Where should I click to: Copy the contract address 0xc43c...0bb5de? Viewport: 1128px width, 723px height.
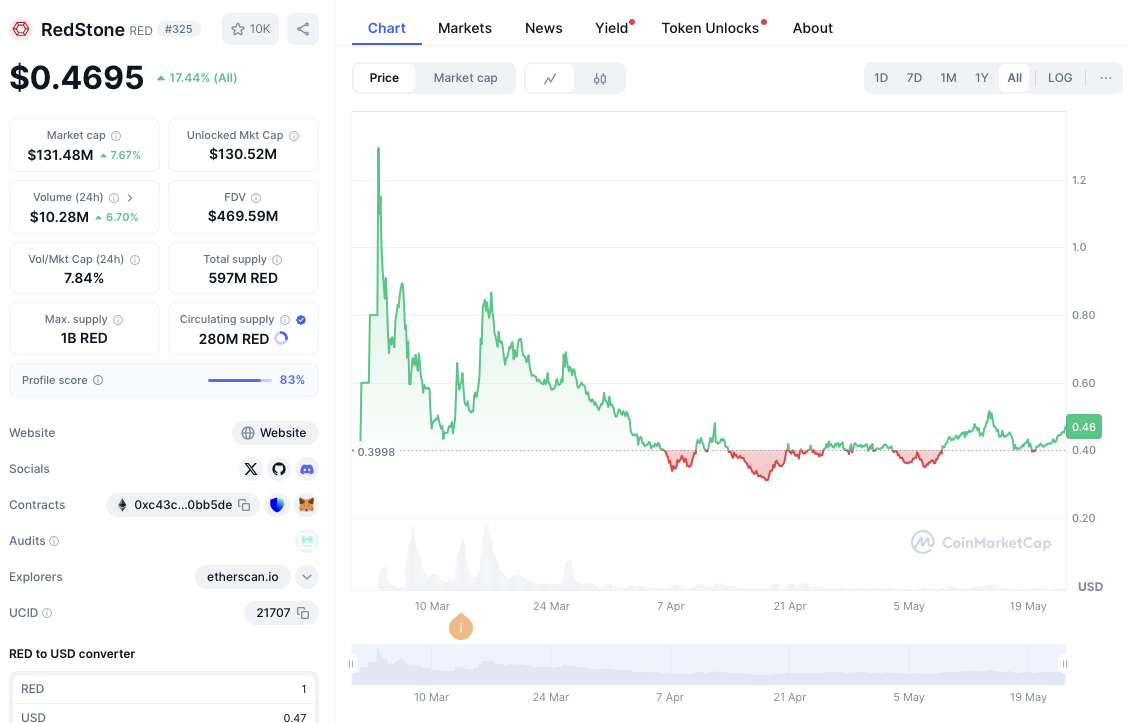245,505
